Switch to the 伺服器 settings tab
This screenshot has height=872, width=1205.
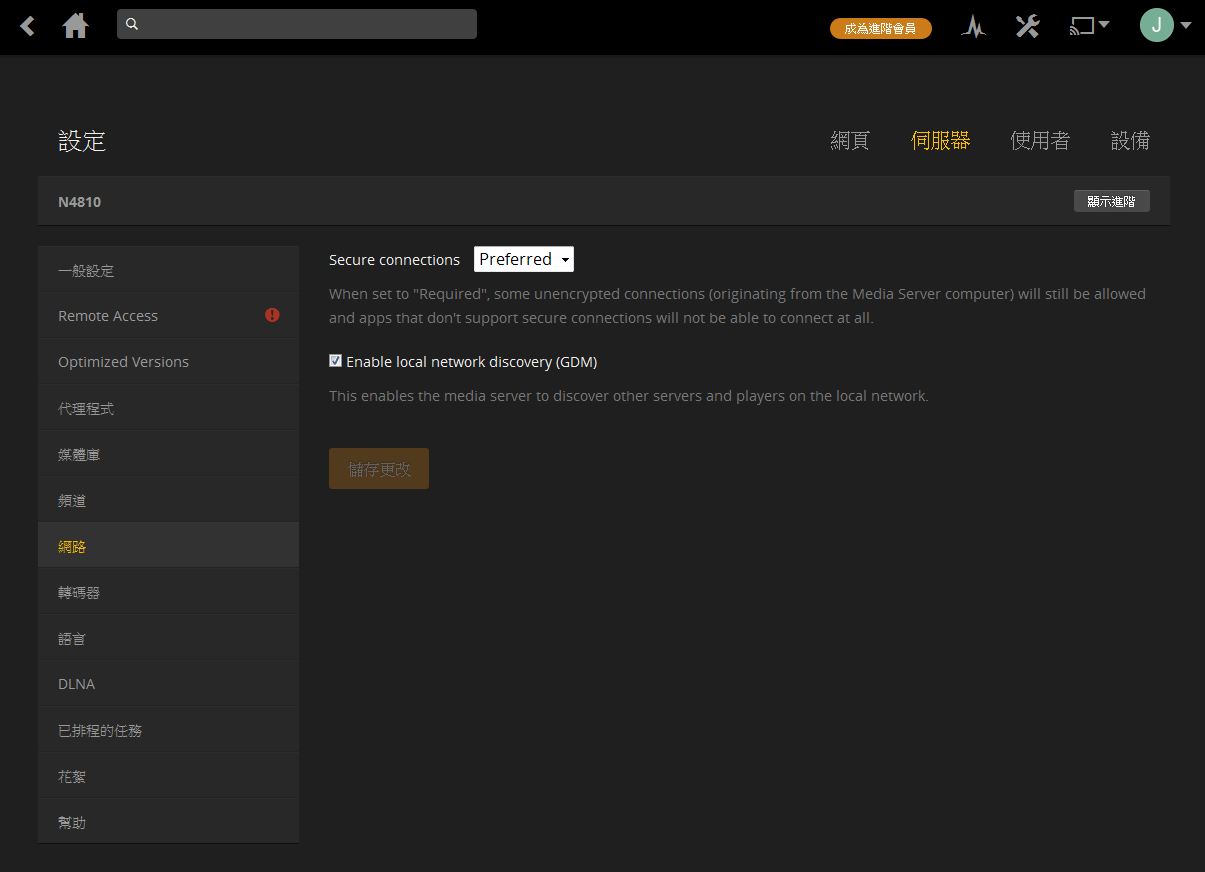click(940, 141)
